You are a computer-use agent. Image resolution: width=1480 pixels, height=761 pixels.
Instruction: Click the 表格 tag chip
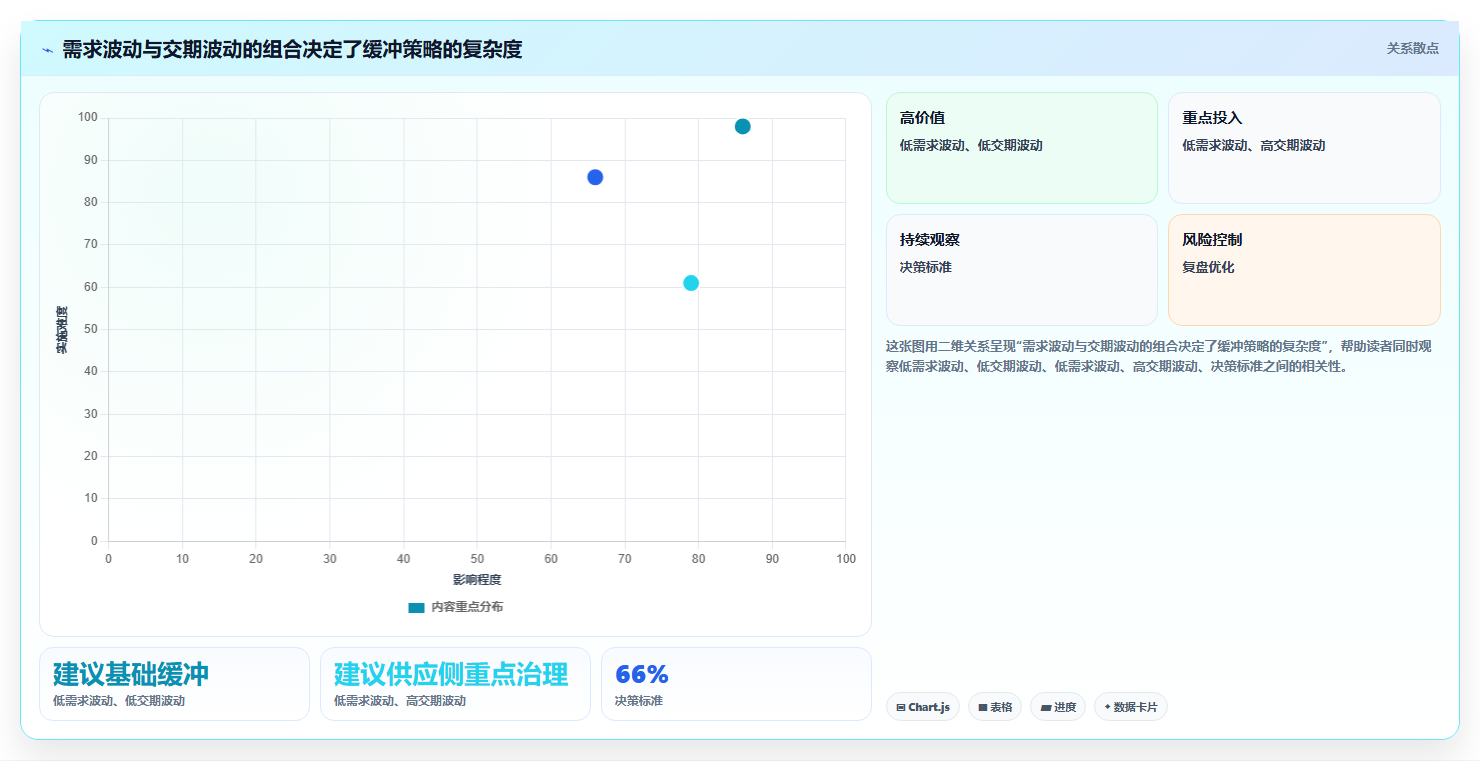pyautogui.click(x=994, y=707)
